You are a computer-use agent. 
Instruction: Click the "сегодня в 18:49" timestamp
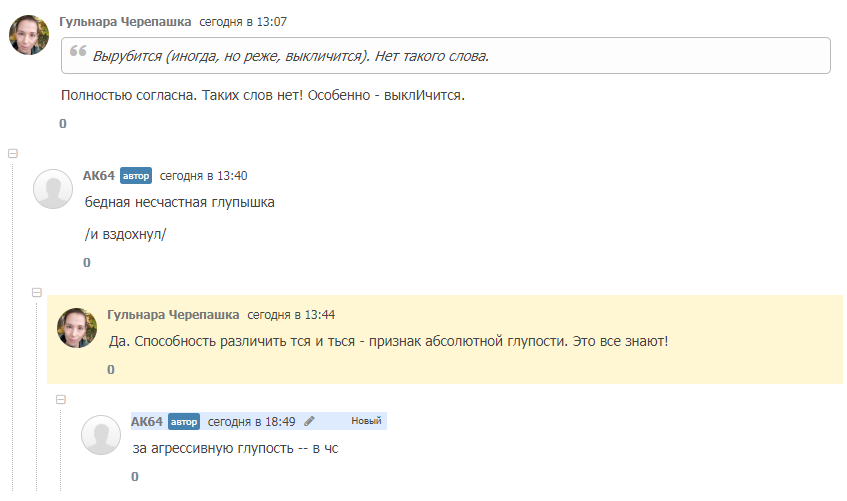(x=251, y=421)
